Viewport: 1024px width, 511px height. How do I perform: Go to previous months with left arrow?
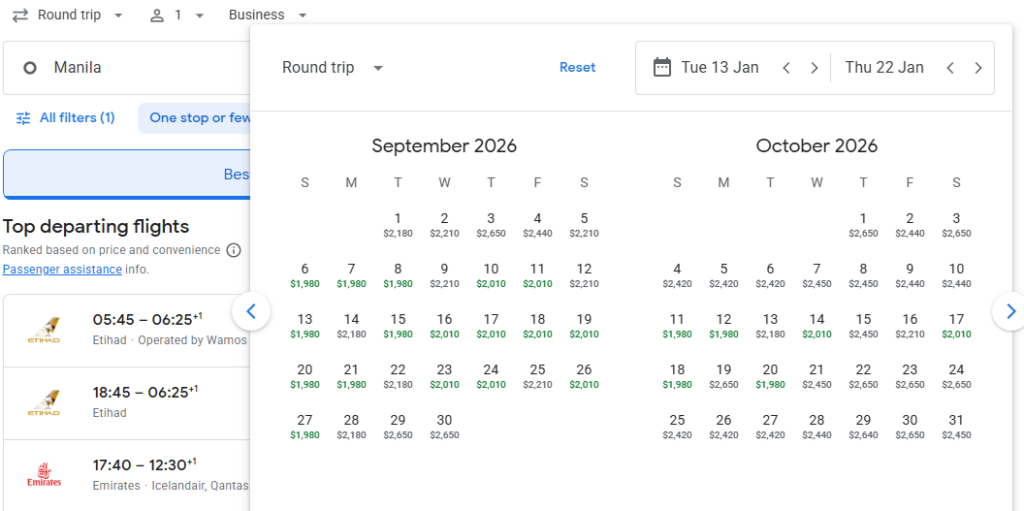[x=251, y=312]
